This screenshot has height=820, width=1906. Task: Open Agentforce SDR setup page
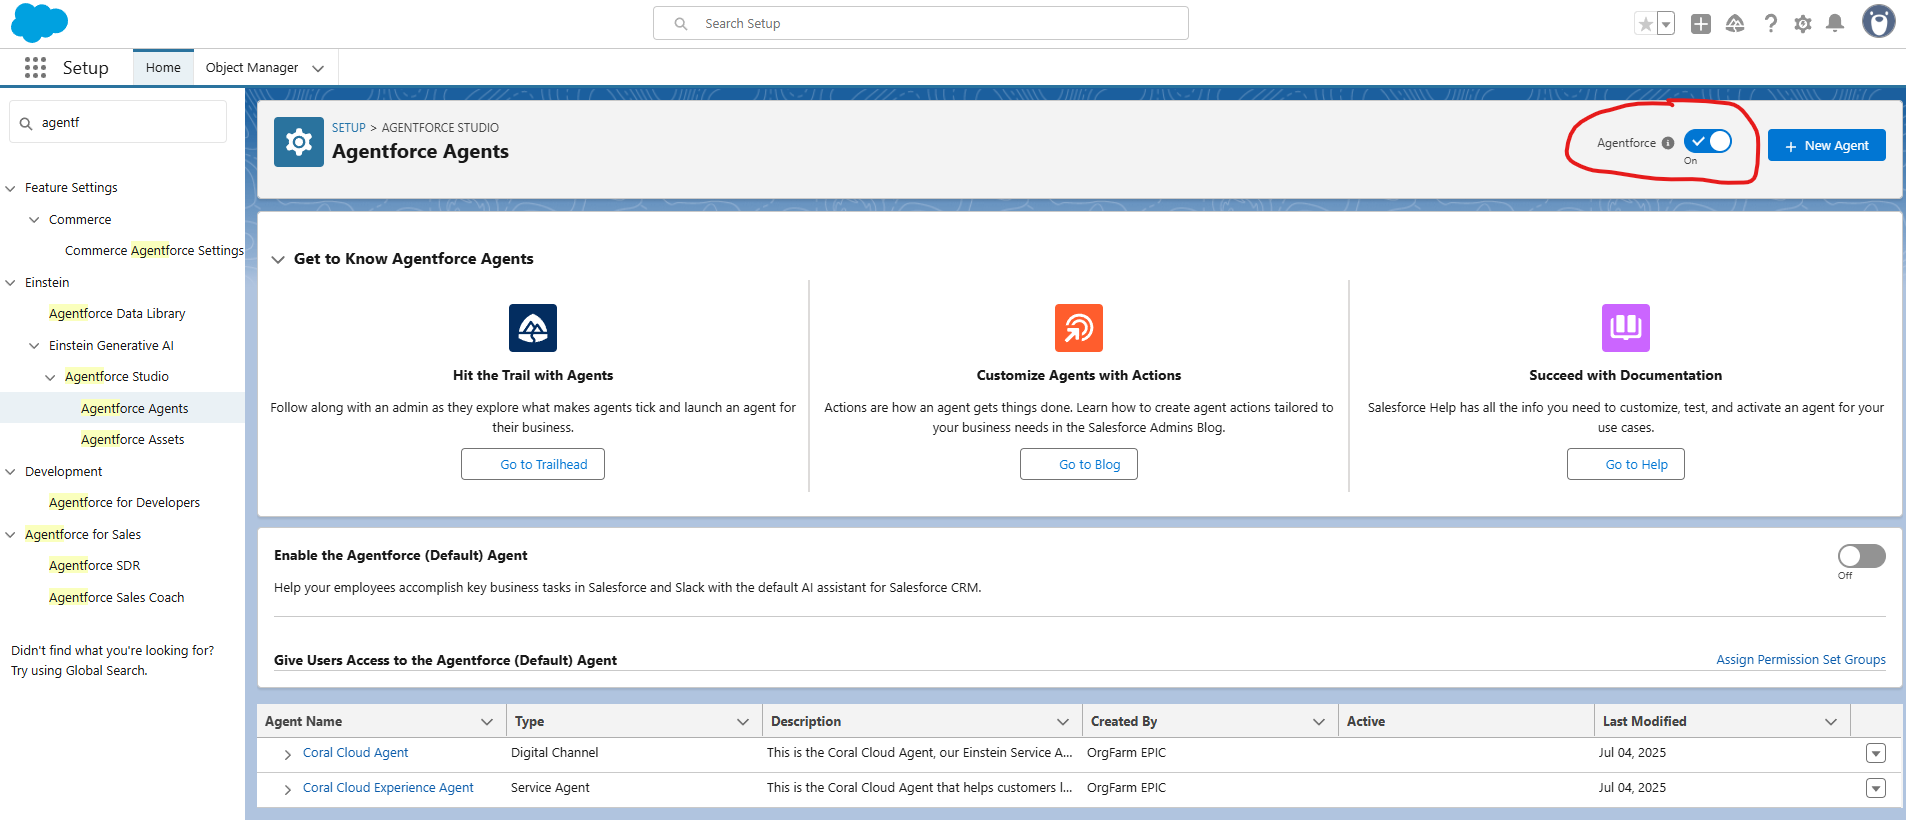(x=94, y=566)
